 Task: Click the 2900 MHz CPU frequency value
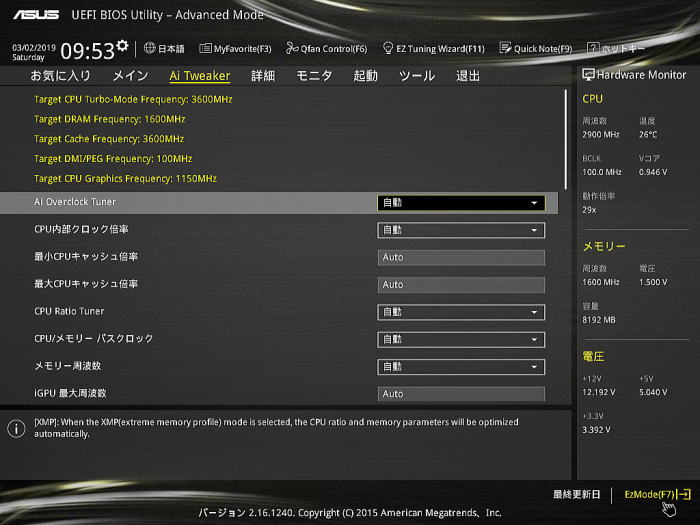pos(601,134)
